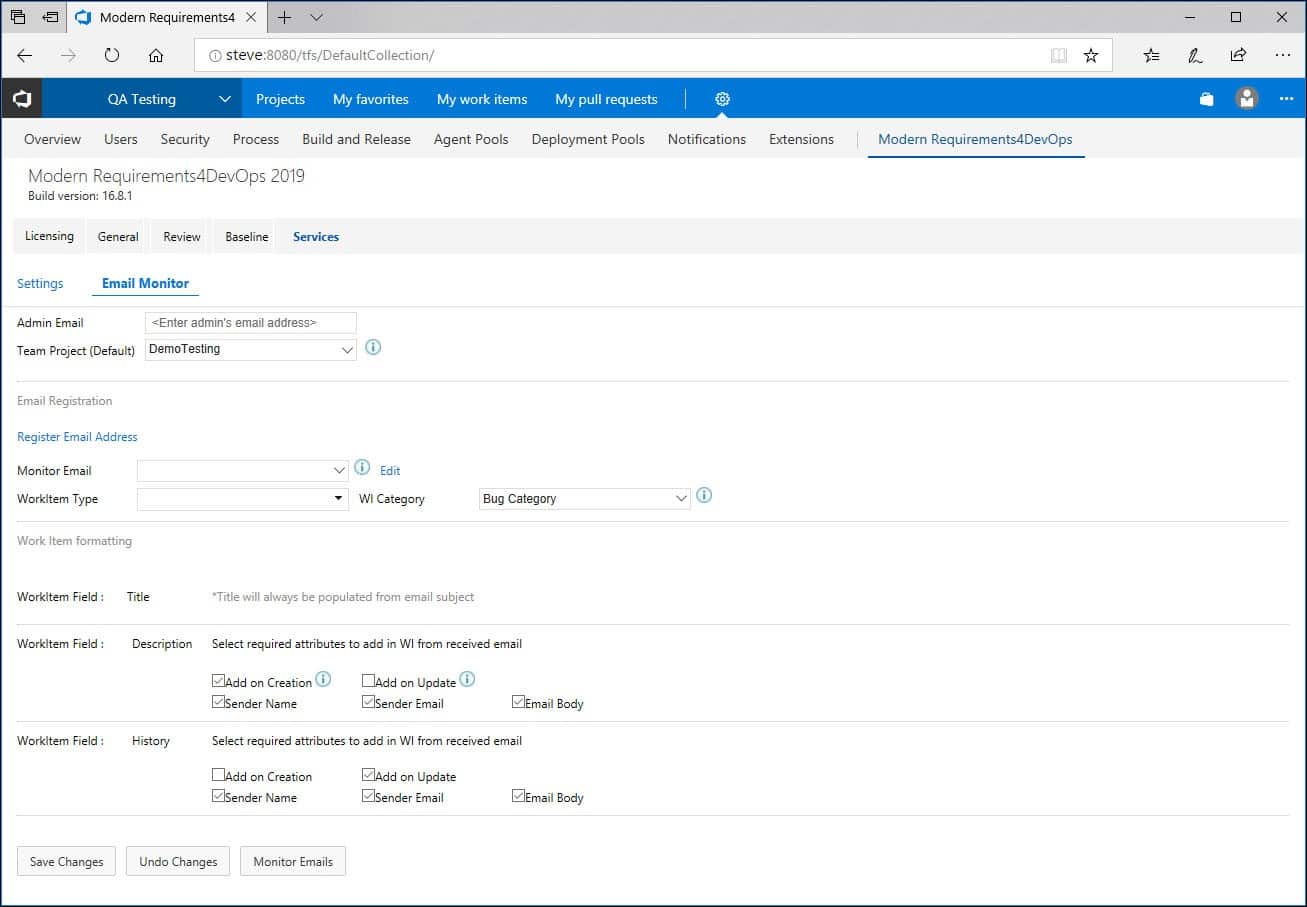Switch to the General tab
Image resolution: width=1307 pixels, height=907 pixels.
[x=118, y=237]
